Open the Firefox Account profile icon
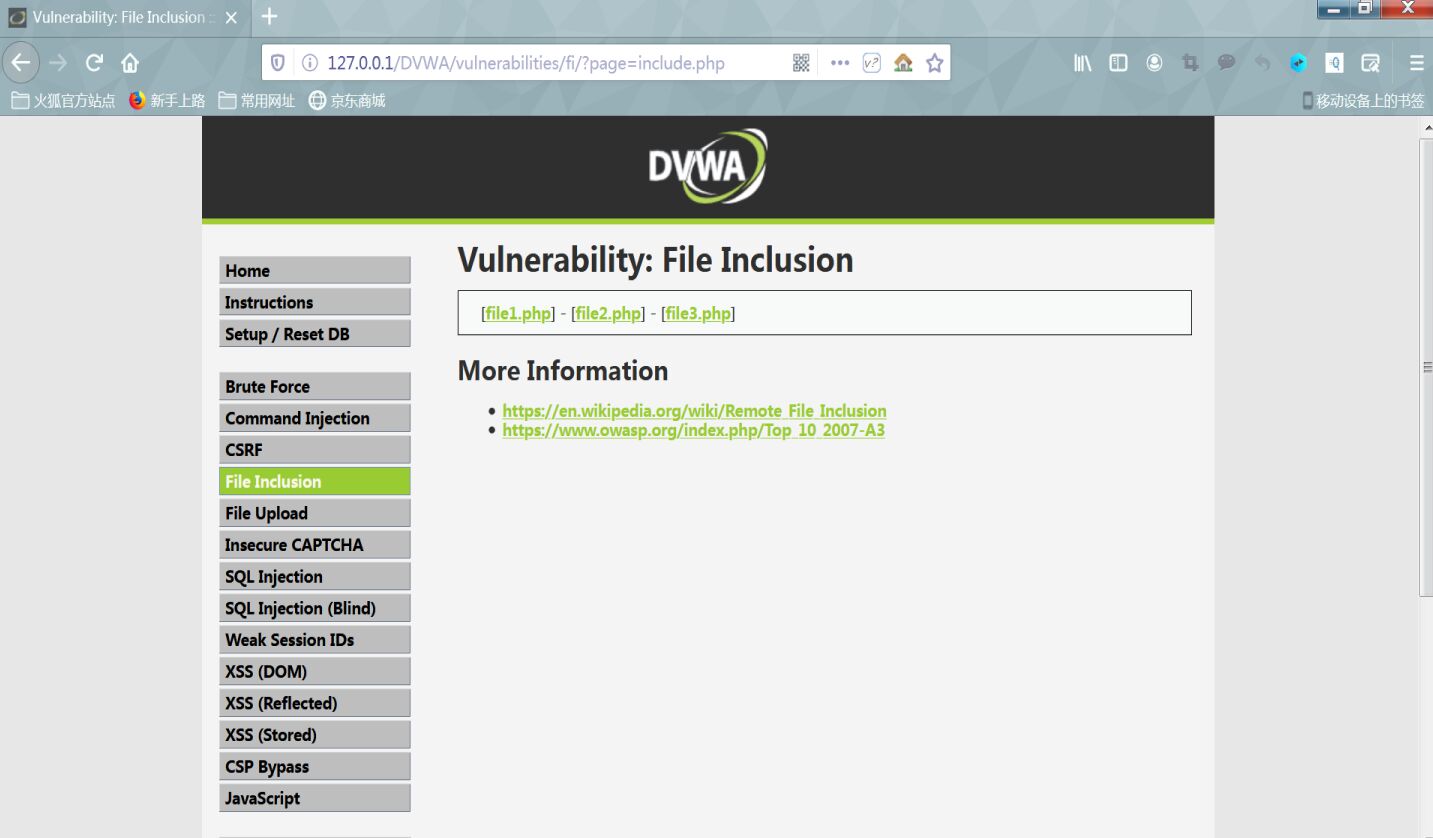 (x=1155, y=62)
